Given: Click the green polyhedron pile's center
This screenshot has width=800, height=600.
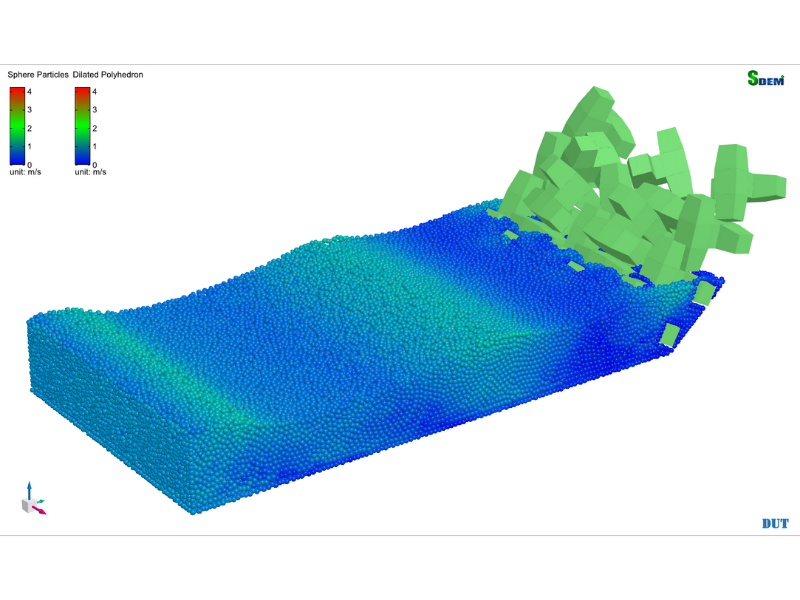Looking at the screenshot, I should pyautogui.click(x=620, y=200).
